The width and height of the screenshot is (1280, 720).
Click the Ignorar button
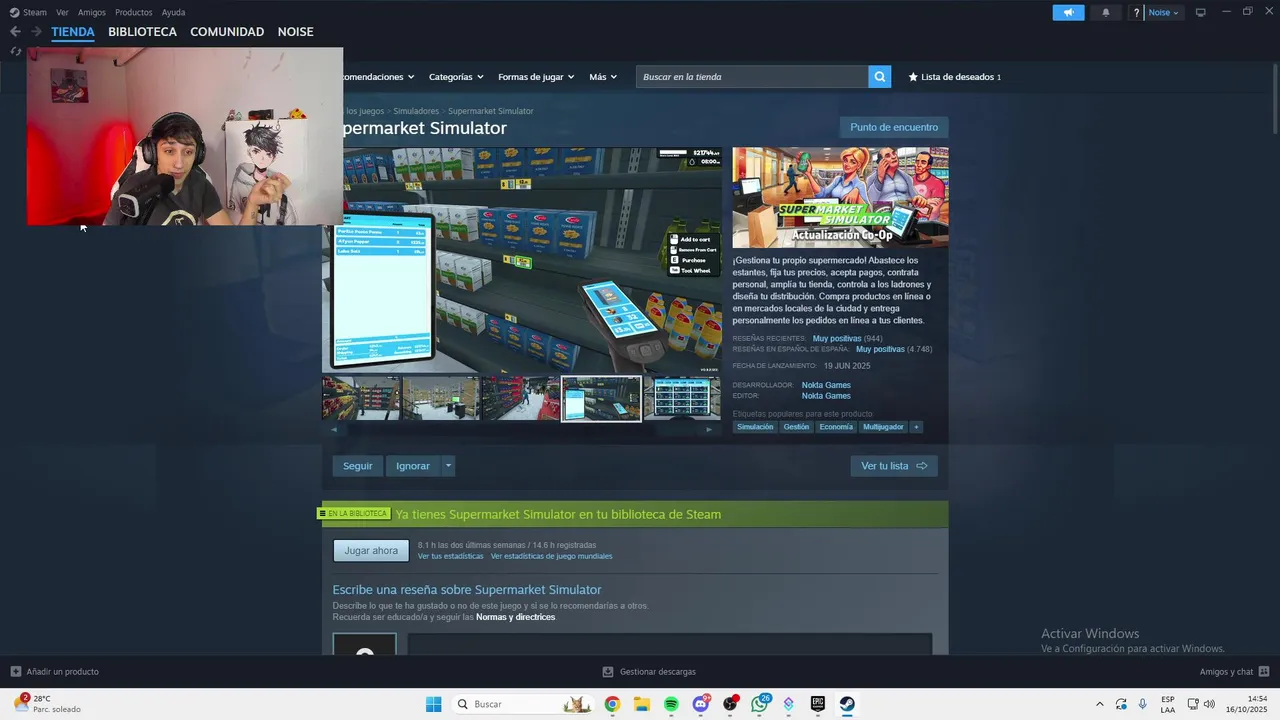pos(413,466)
